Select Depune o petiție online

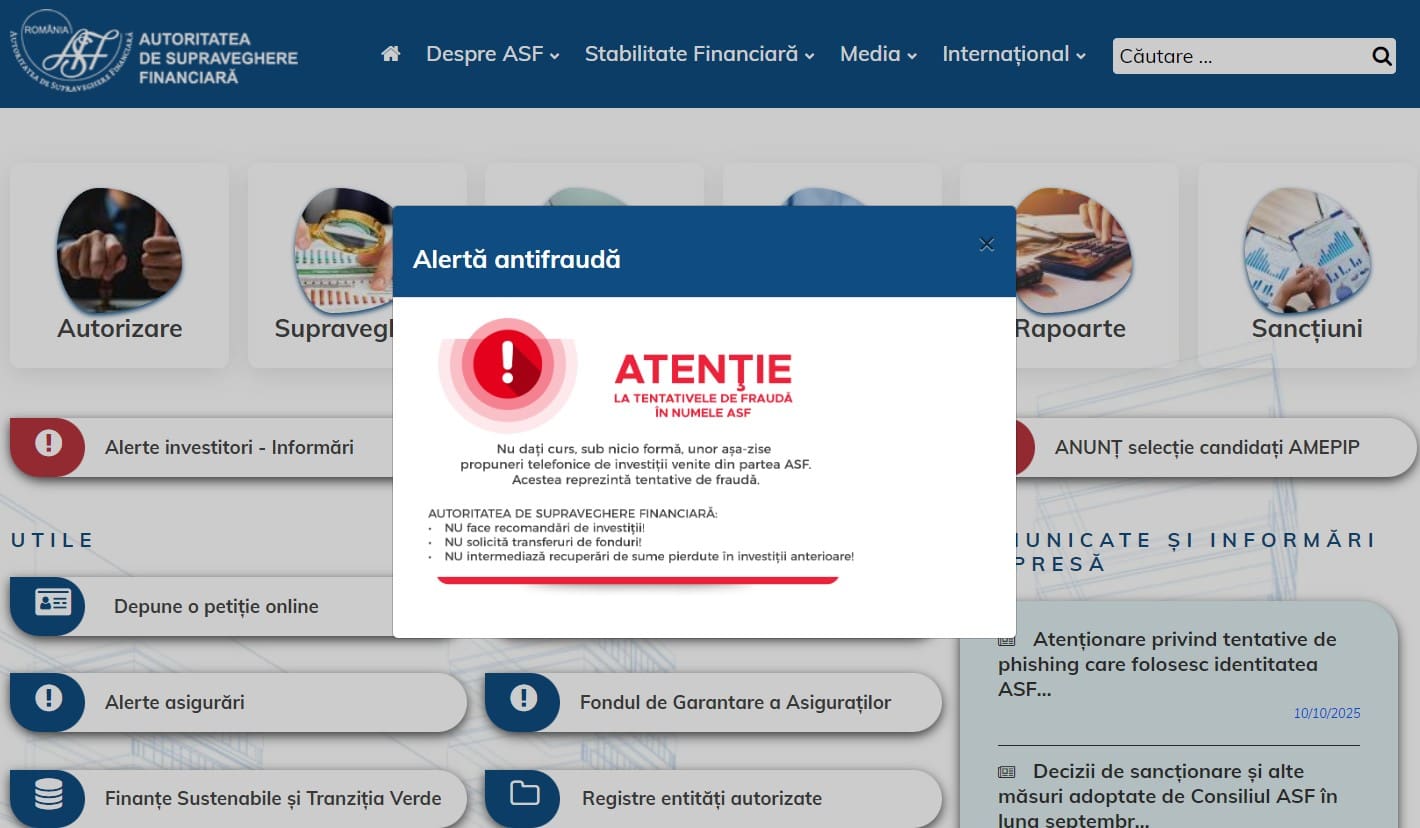[x=216, y=606]
